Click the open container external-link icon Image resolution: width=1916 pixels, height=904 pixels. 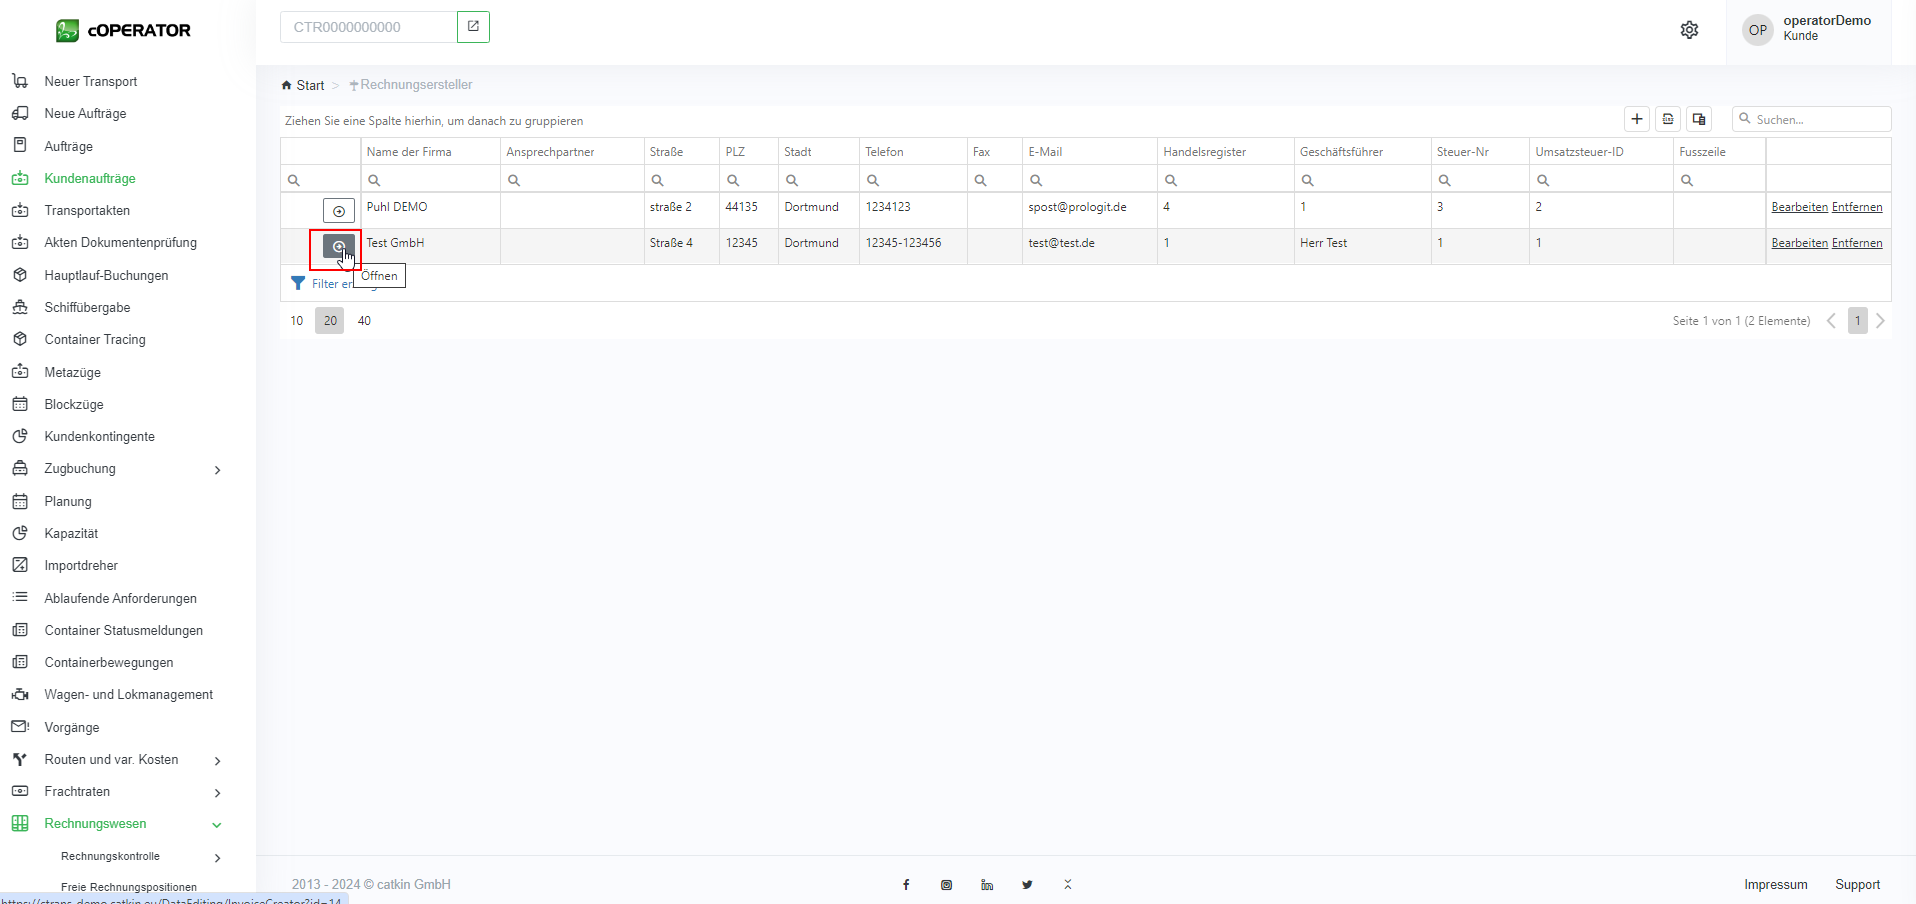tap(473, 27)
